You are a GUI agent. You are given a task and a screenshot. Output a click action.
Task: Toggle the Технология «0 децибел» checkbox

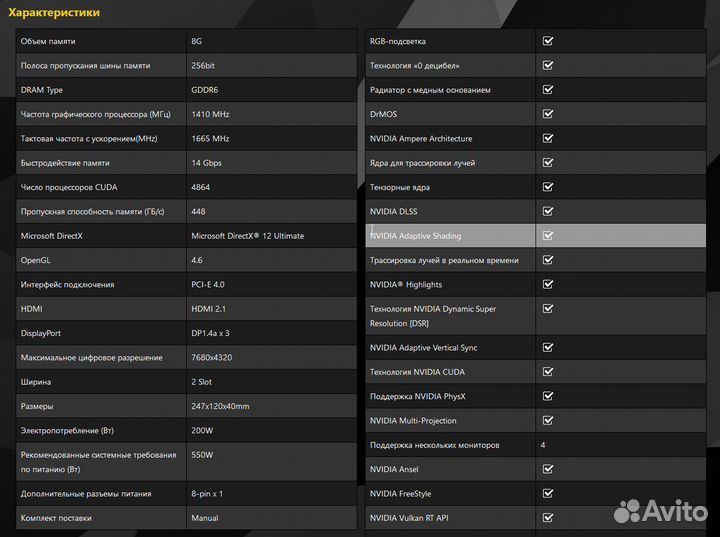click(x=547, y=65)
